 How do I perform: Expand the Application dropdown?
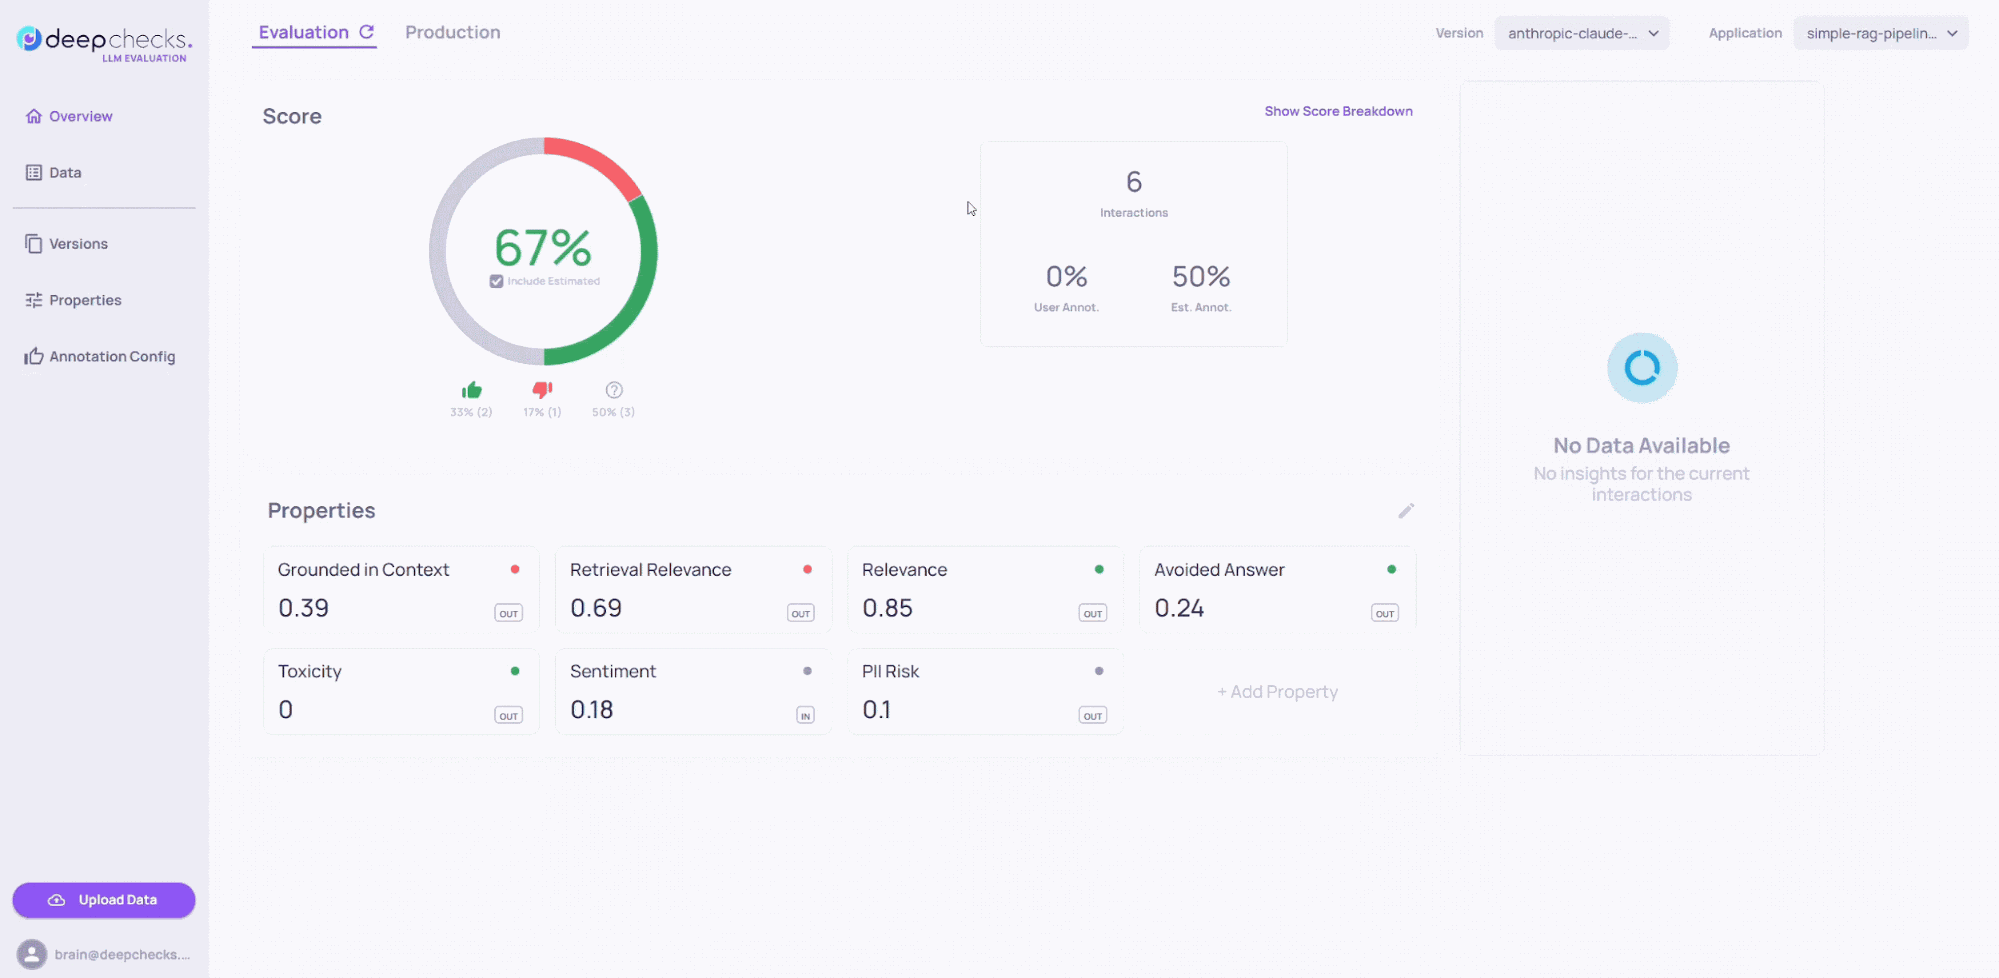(1880, 33)
